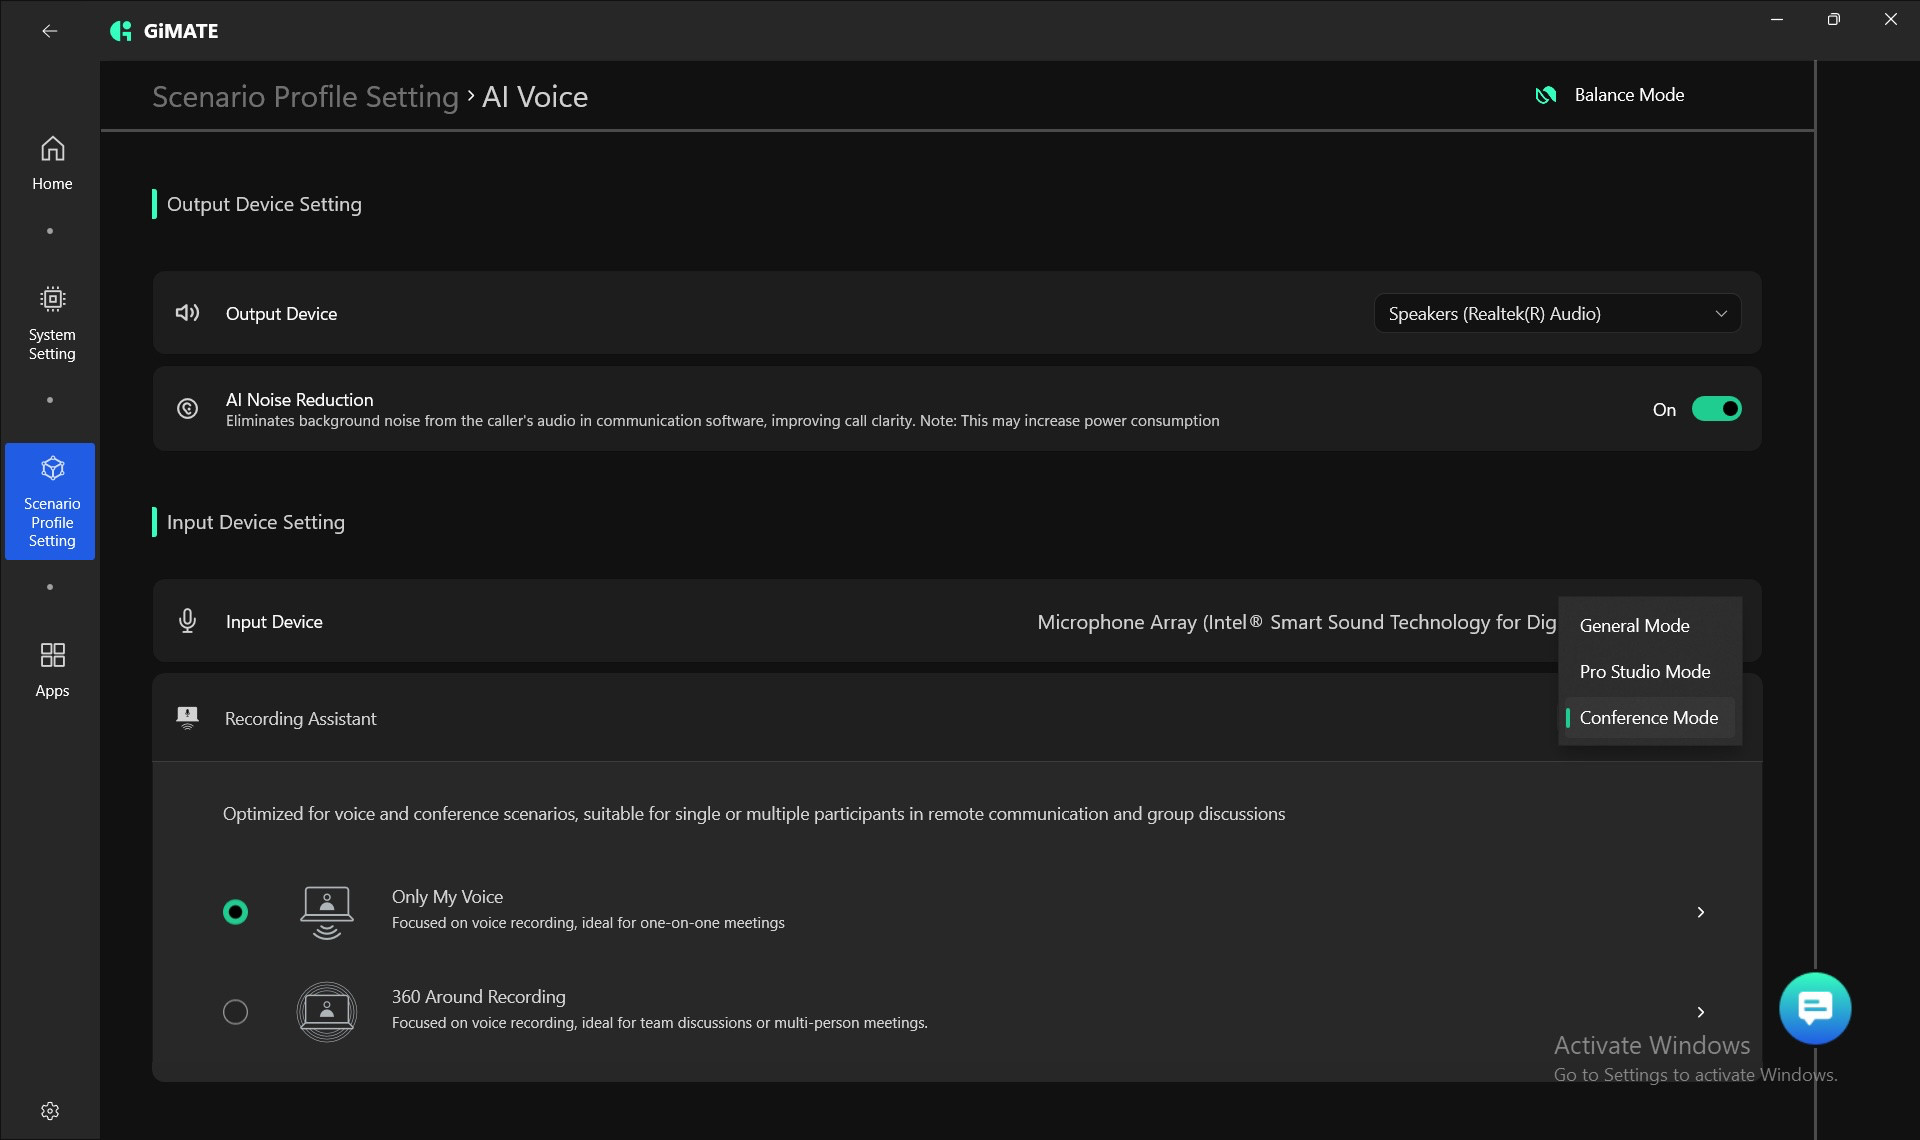Image resolution: width=1920 pixels, height=1140 pixels.
Task: Turn off AI Noise Reduction toggle
Action: (x=1716, y=409)
